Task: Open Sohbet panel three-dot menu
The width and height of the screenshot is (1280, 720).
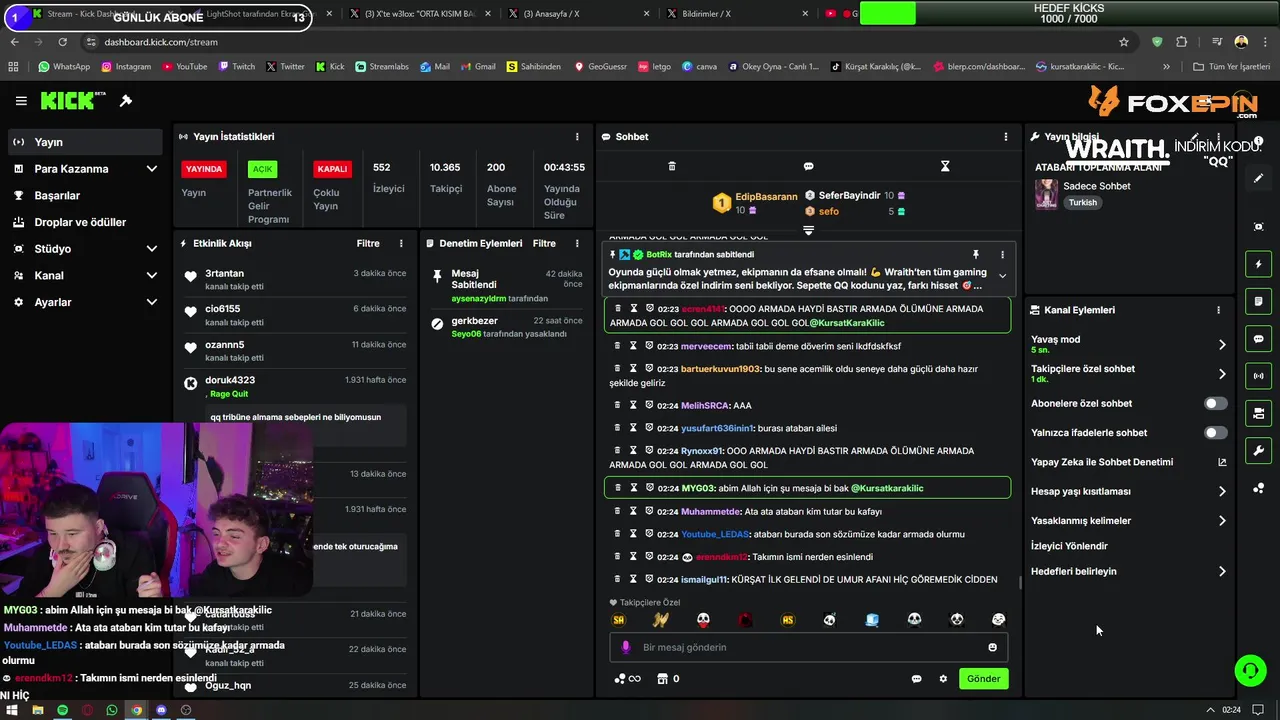Action: [x=1006, y=137]
